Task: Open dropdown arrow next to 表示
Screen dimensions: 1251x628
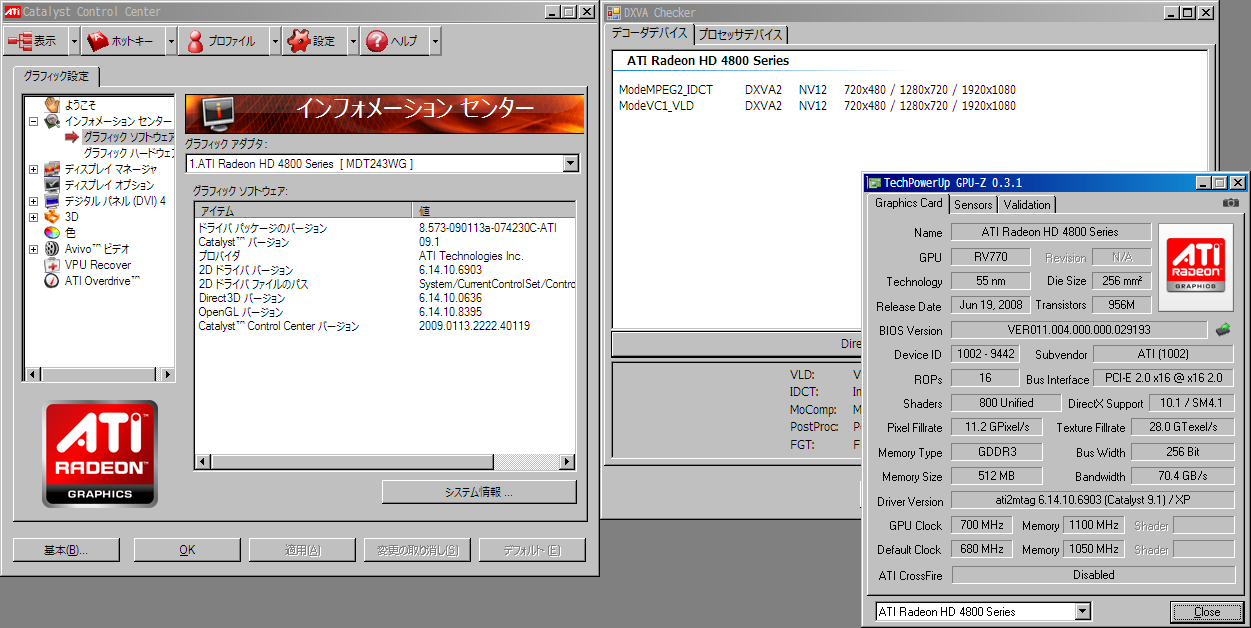Action: pyautogui.click(x=75, y=41)
